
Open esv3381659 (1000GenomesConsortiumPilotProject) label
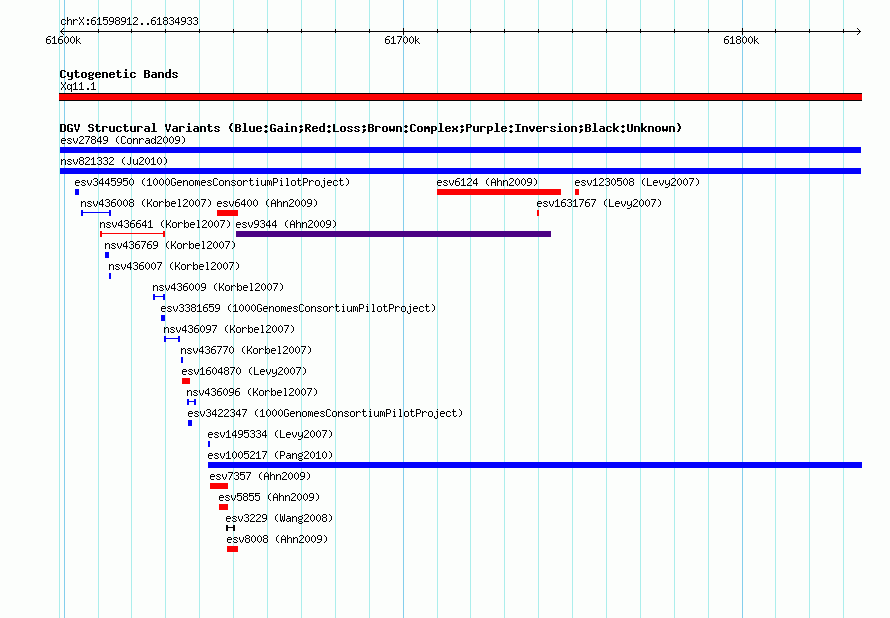(x=298, y=308)
